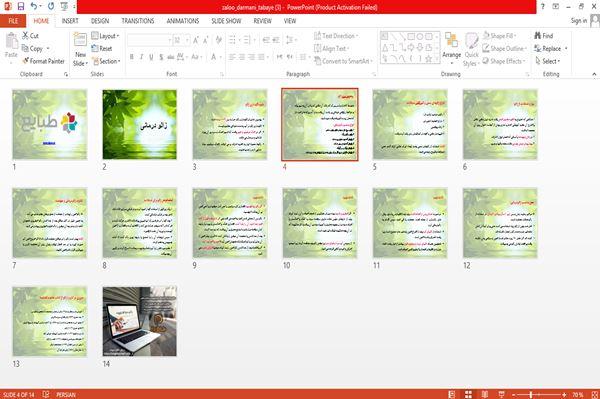This screenshot has width=600, height=399.
Task: Select the triangle shape in shapes gallery
Action: click(385, 48)
